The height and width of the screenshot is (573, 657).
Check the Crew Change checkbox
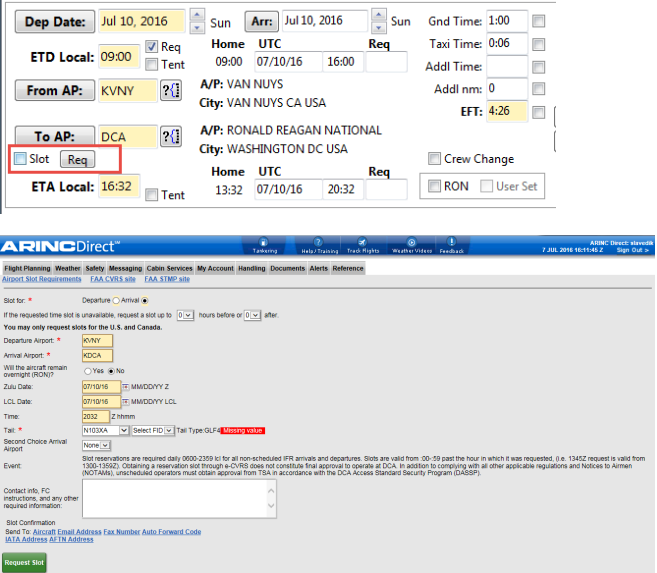[435, 159]
